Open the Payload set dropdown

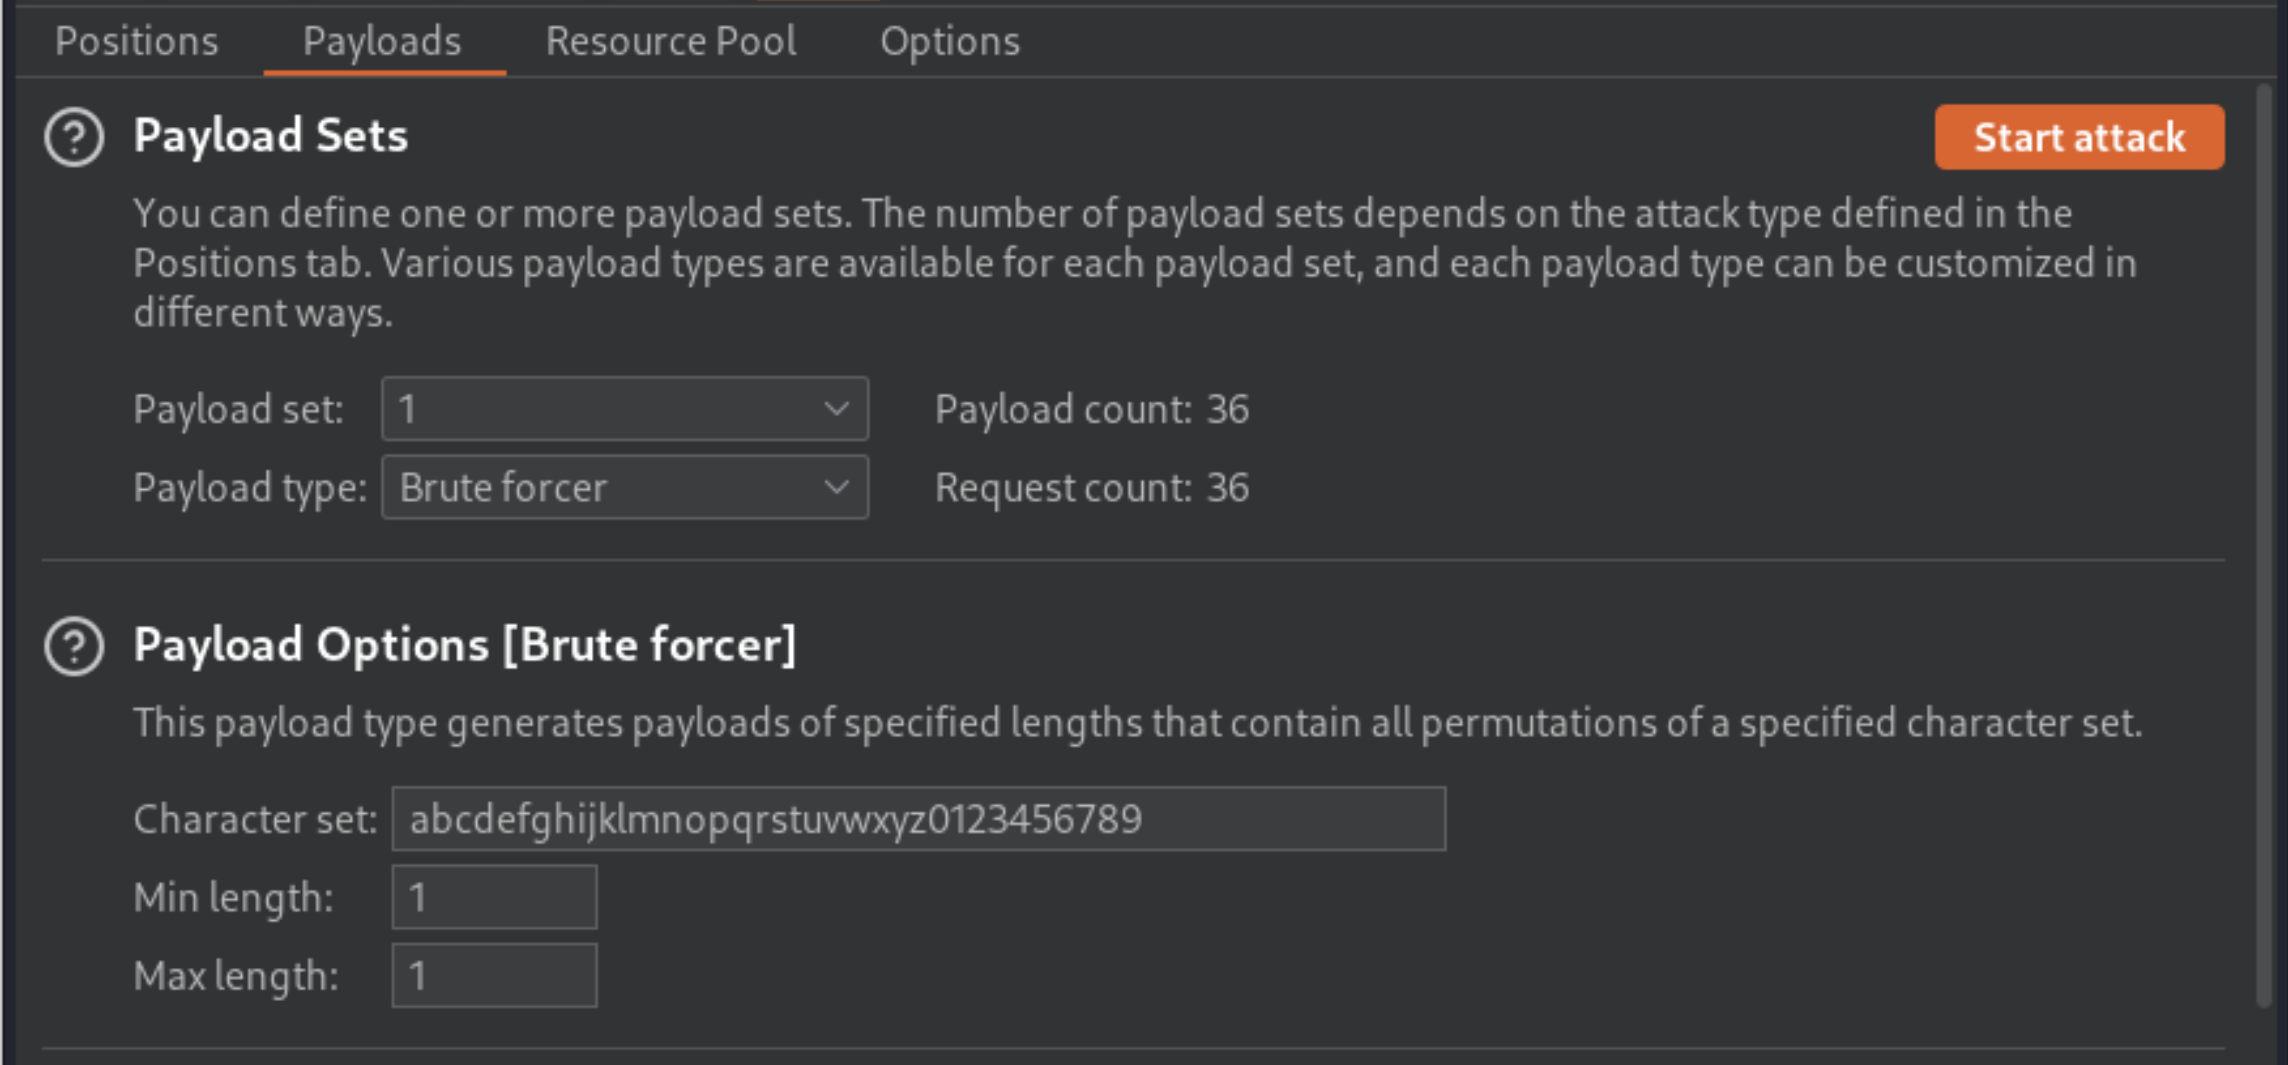click(x=625, y=409)
